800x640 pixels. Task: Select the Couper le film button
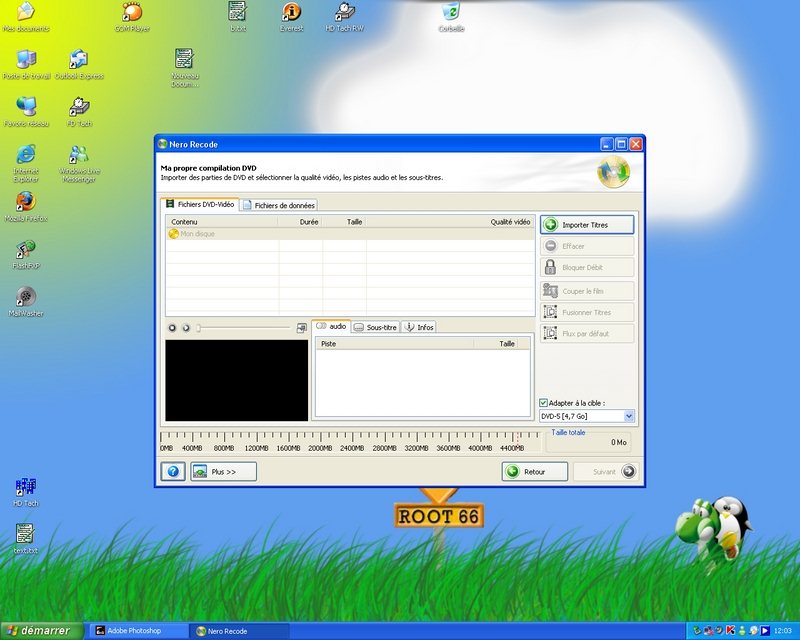point(587,291)
